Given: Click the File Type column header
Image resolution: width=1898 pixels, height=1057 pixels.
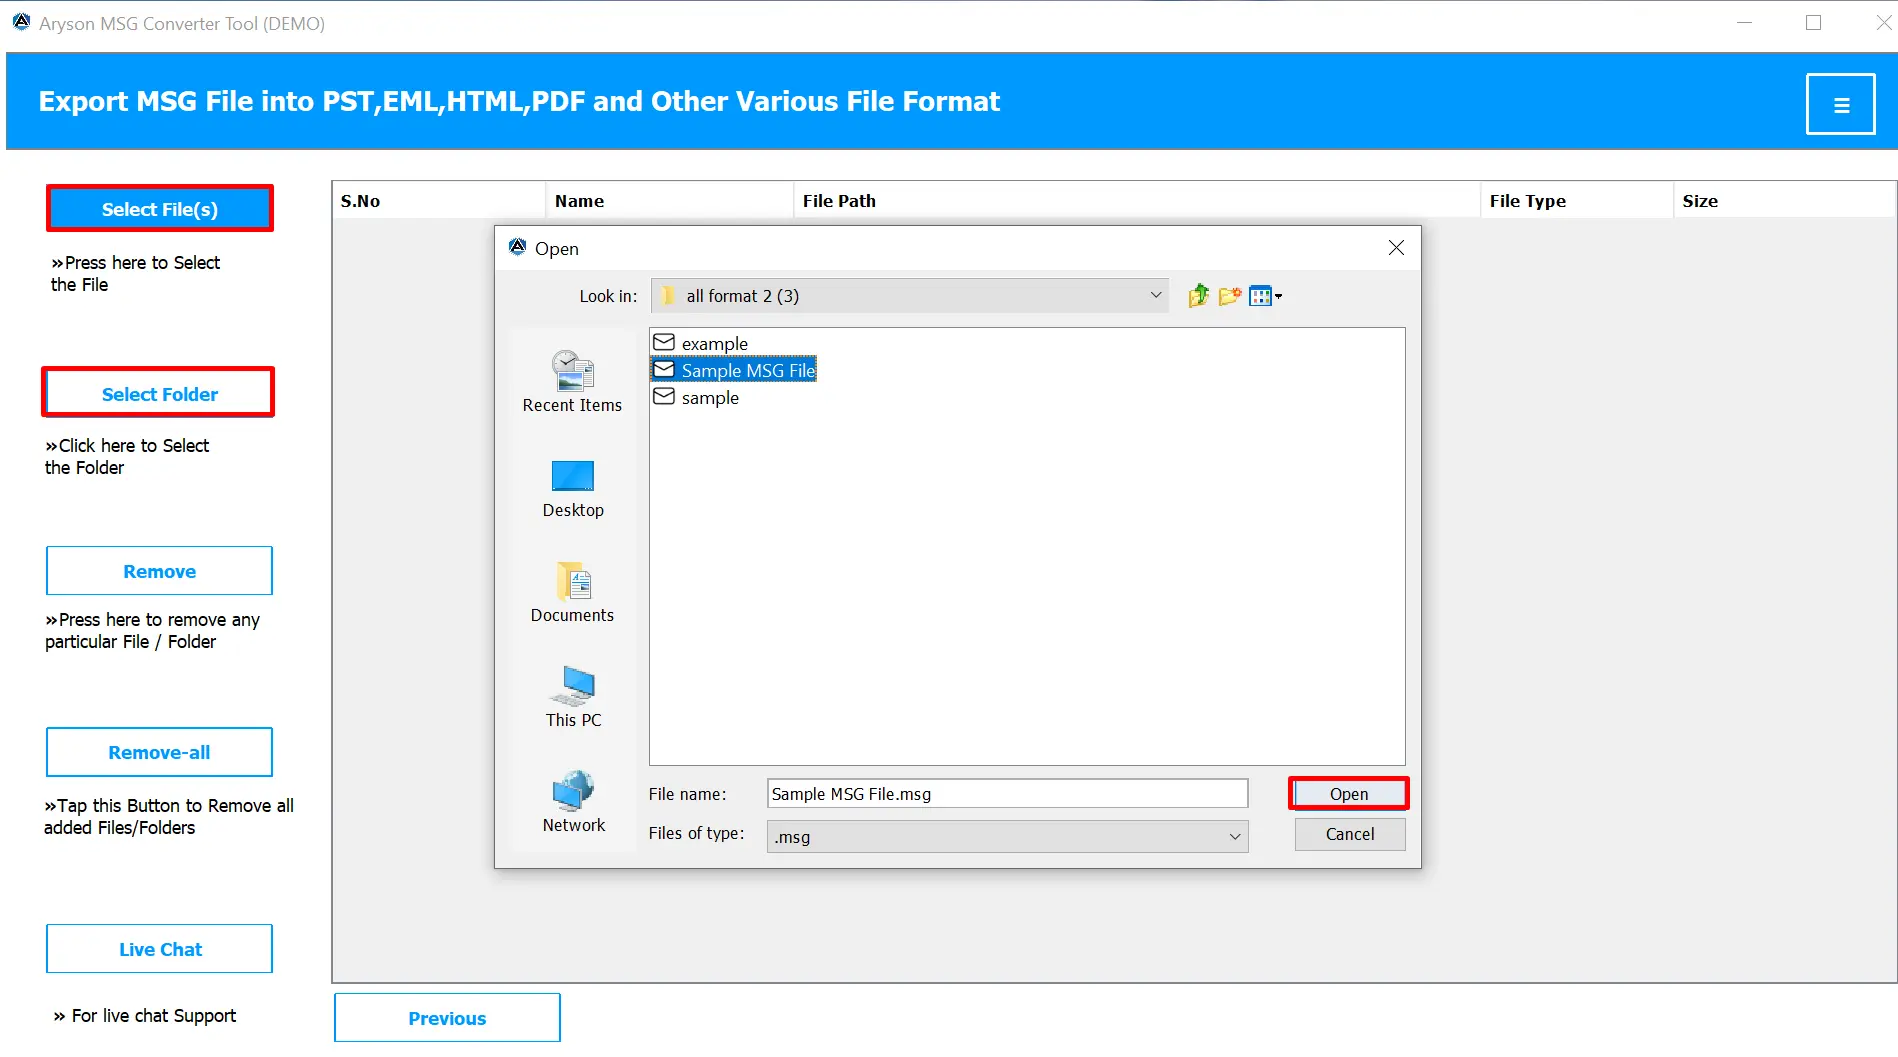Looking at the screenshot, I should pyautogui.click(x=1576, y=201).
